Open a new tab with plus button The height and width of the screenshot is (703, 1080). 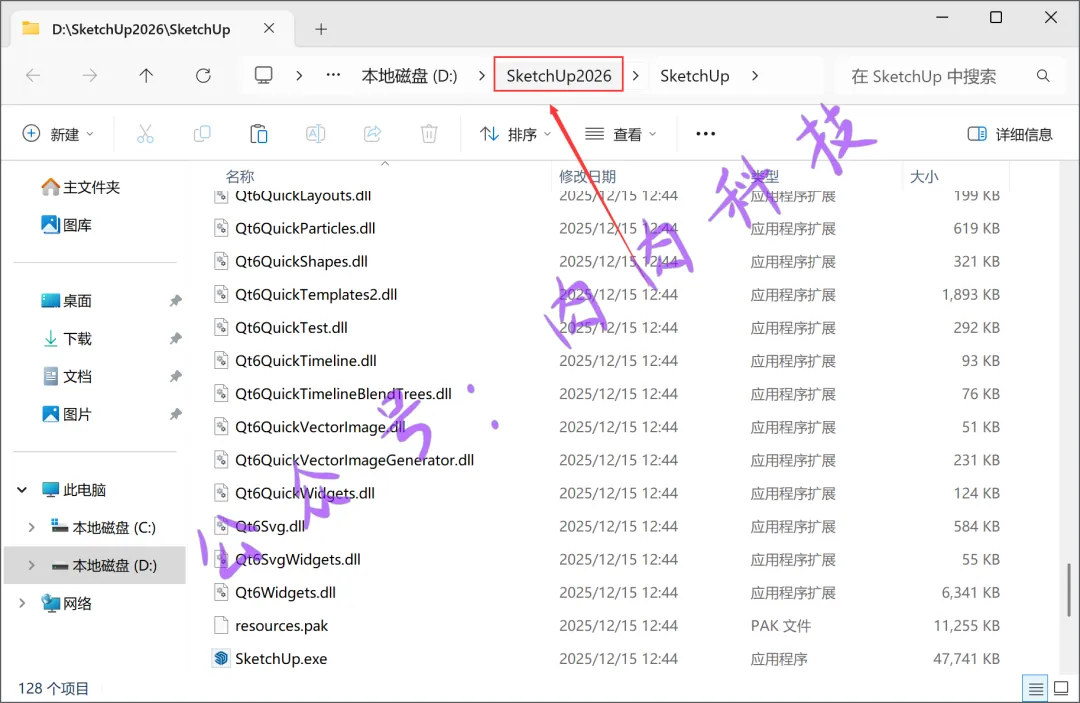tap(321, 29)
